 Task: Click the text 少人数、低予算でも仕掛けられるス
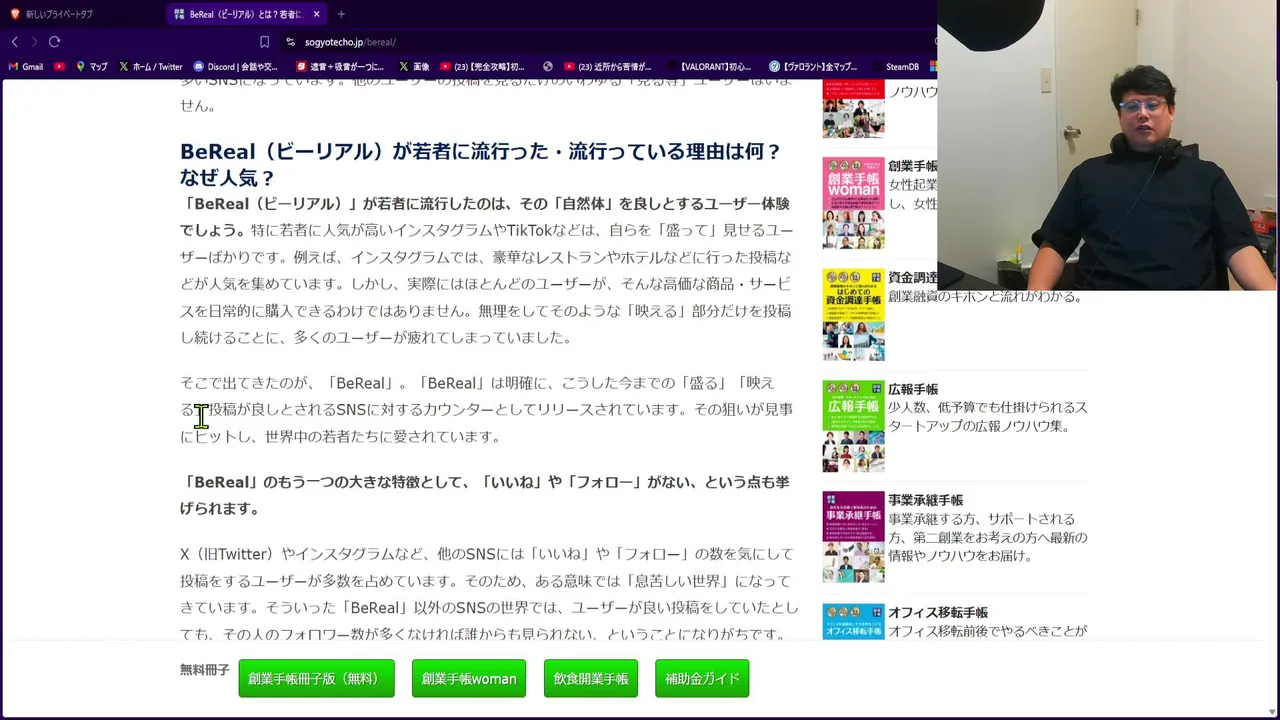click(x=988, y=408)
